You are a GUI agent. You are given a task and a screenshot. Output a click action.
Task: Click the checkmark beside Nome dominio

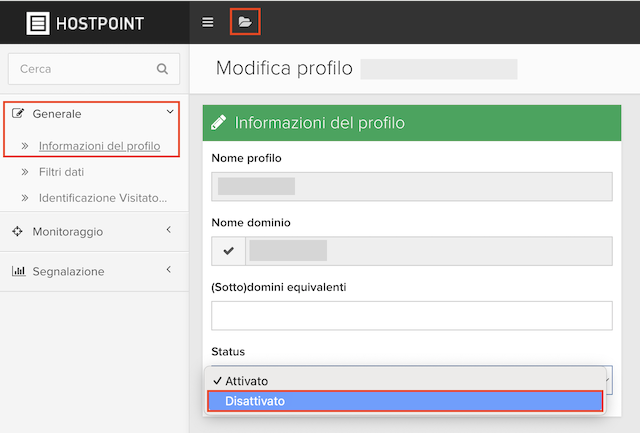point(229,251)
